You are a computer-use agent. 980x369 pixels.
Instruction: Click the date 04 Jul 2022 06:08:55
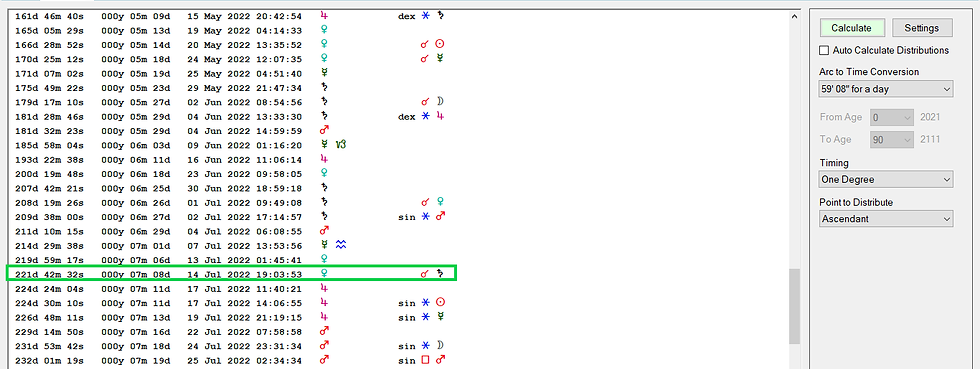pos(245,231)
